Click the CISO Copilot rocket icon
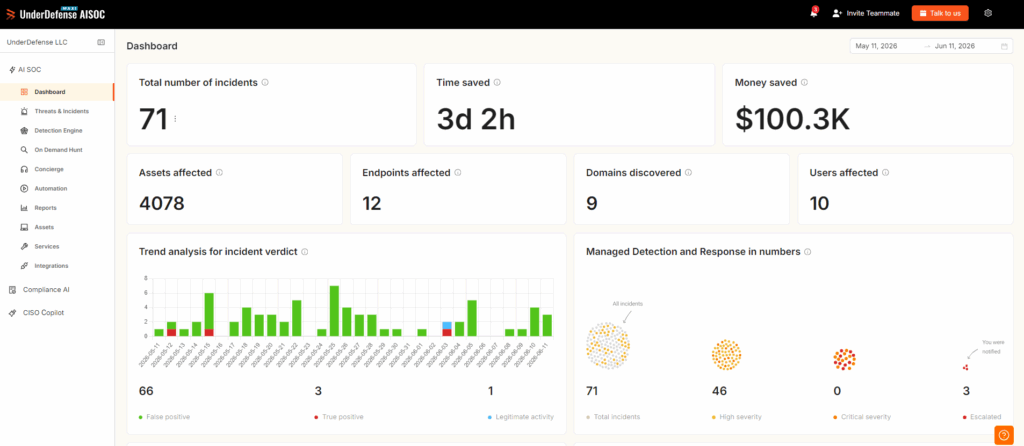 12,313
